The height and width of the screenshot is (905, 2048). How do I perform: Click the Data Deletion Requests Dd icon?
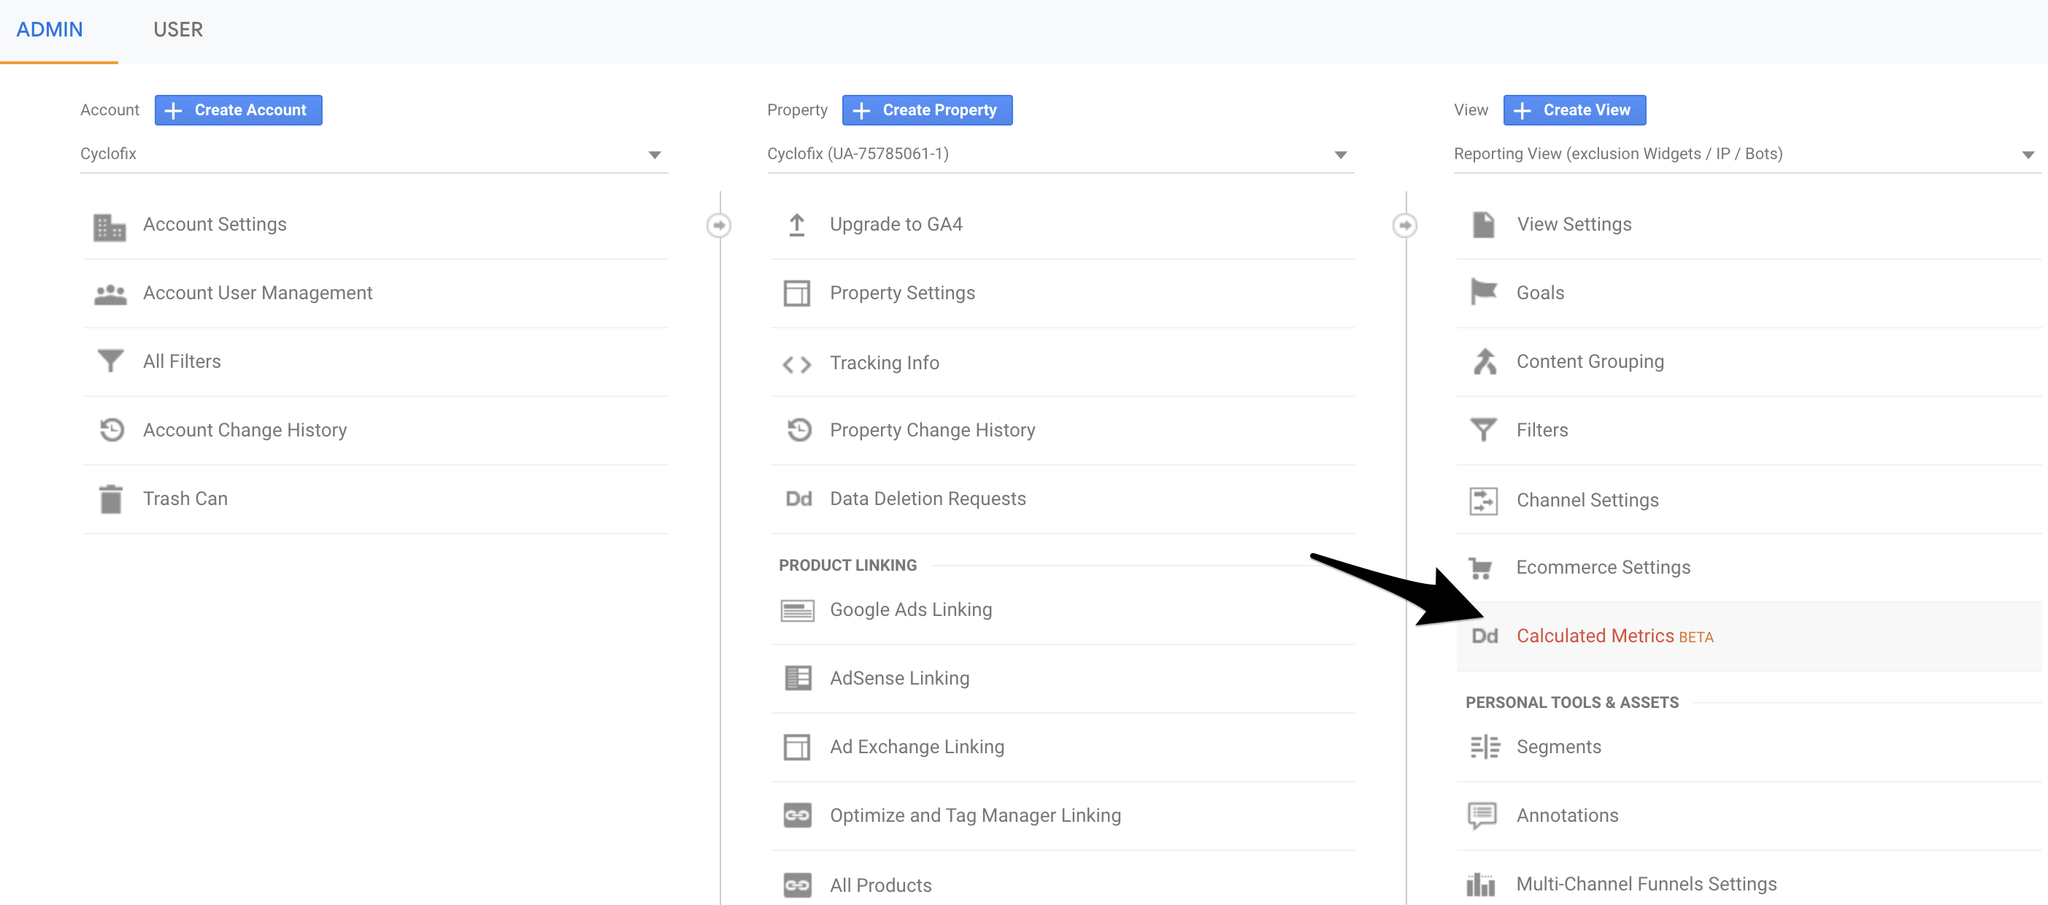[x=798, y=499]
